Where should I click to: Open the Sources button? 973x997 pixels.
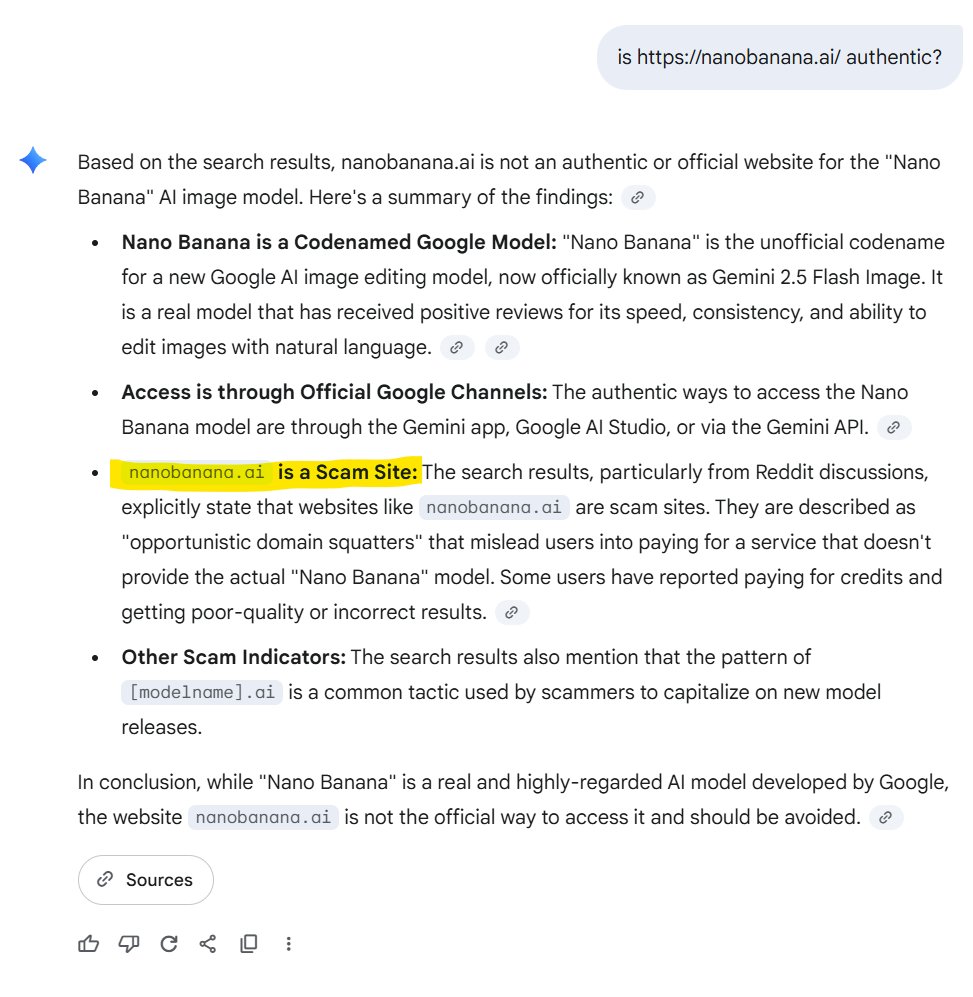146,880
